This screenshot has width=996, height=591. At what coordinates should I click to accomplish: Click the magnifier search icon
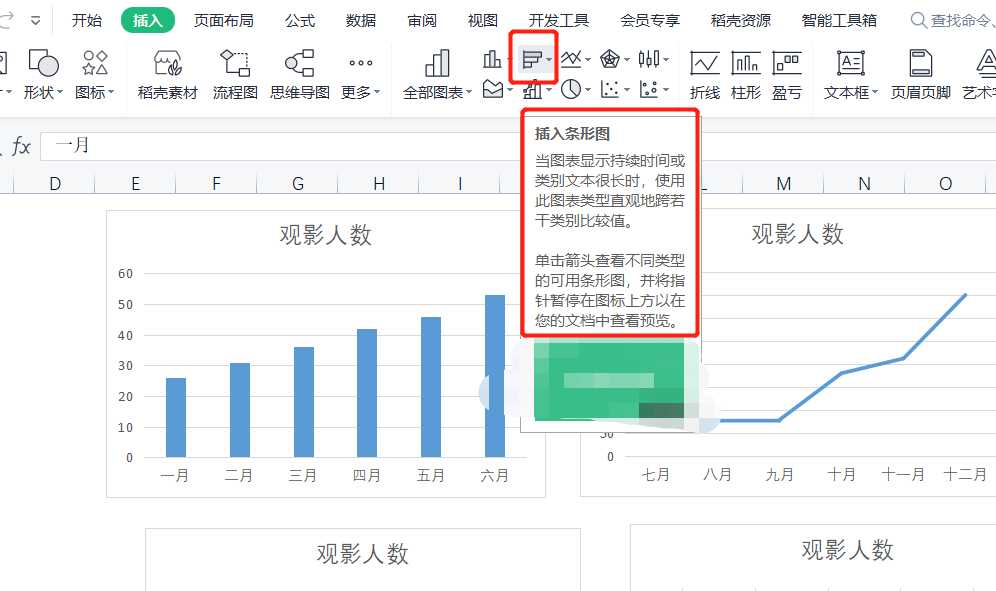pyautogui.click(x=918, y=20)
